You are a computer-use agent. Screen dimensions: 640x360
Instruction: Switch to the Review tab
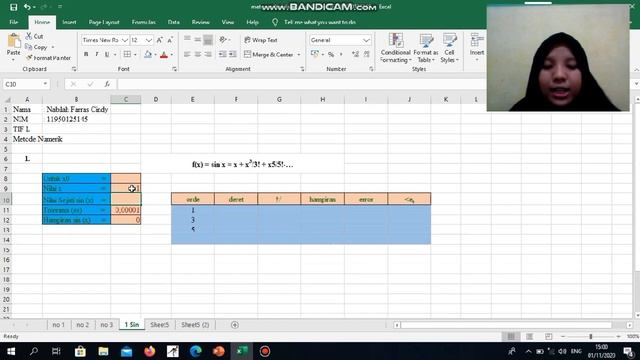tap(200, 22)
